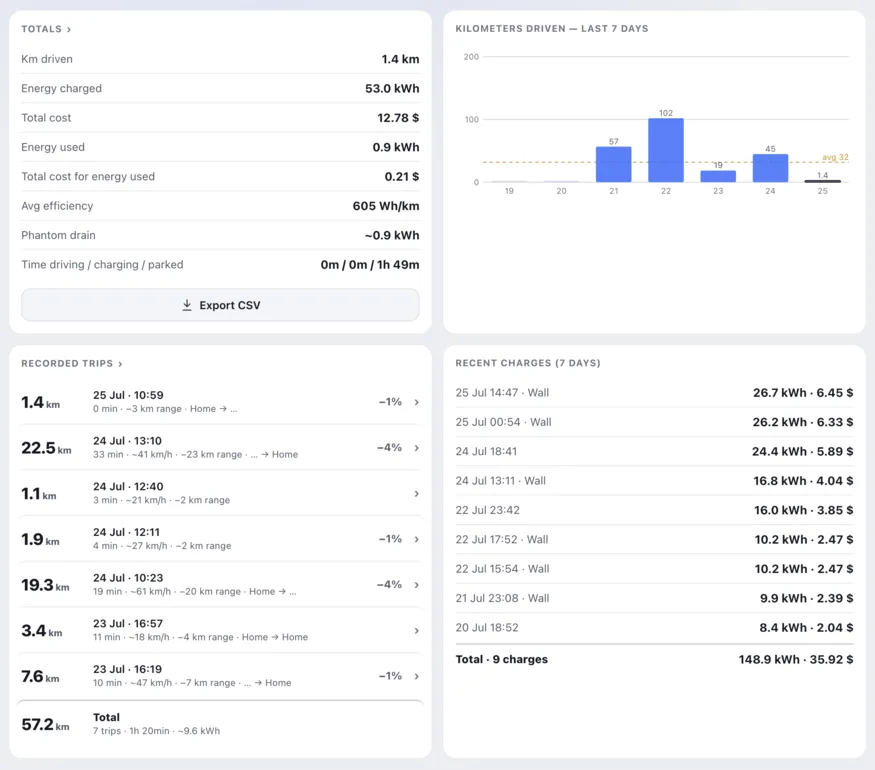Screen dimensions: 875x770
Task: Click the Kilometers Driven chart title
Action: (551, 28)
